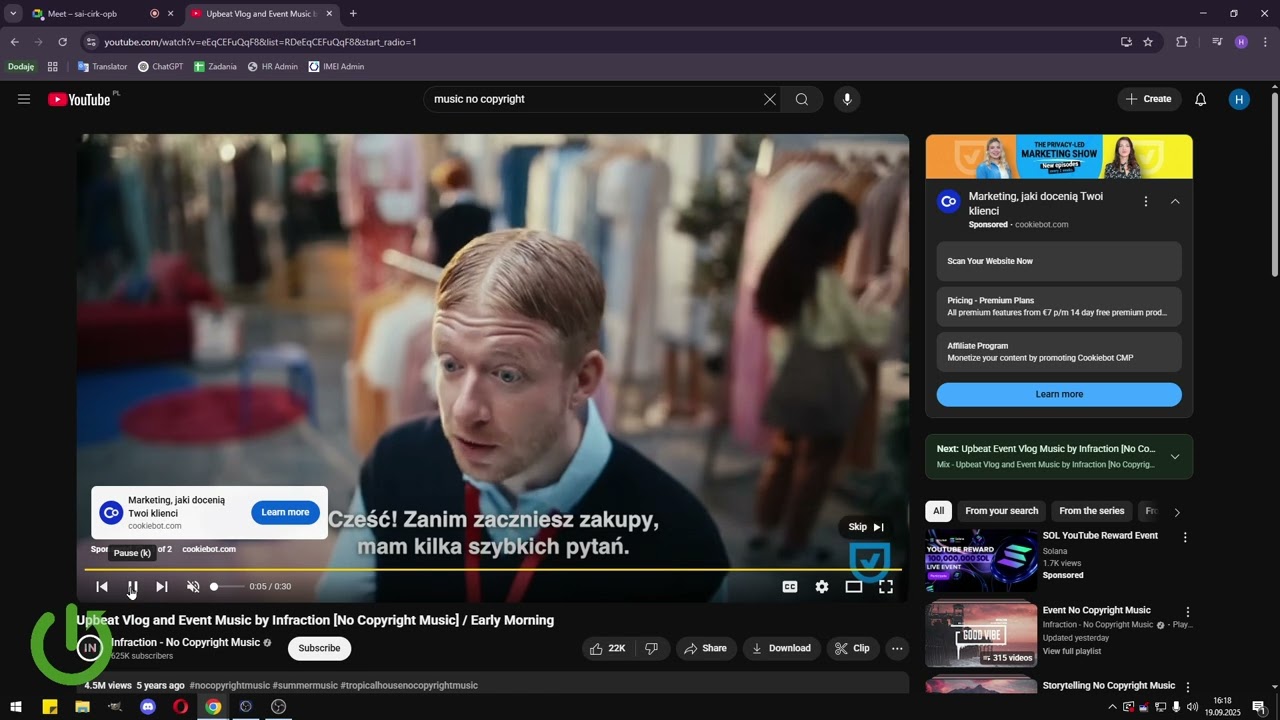This screenshot has height=720, width=1280.
Task: Show hidden system tray icons
Action: (x=1113, y=707)
